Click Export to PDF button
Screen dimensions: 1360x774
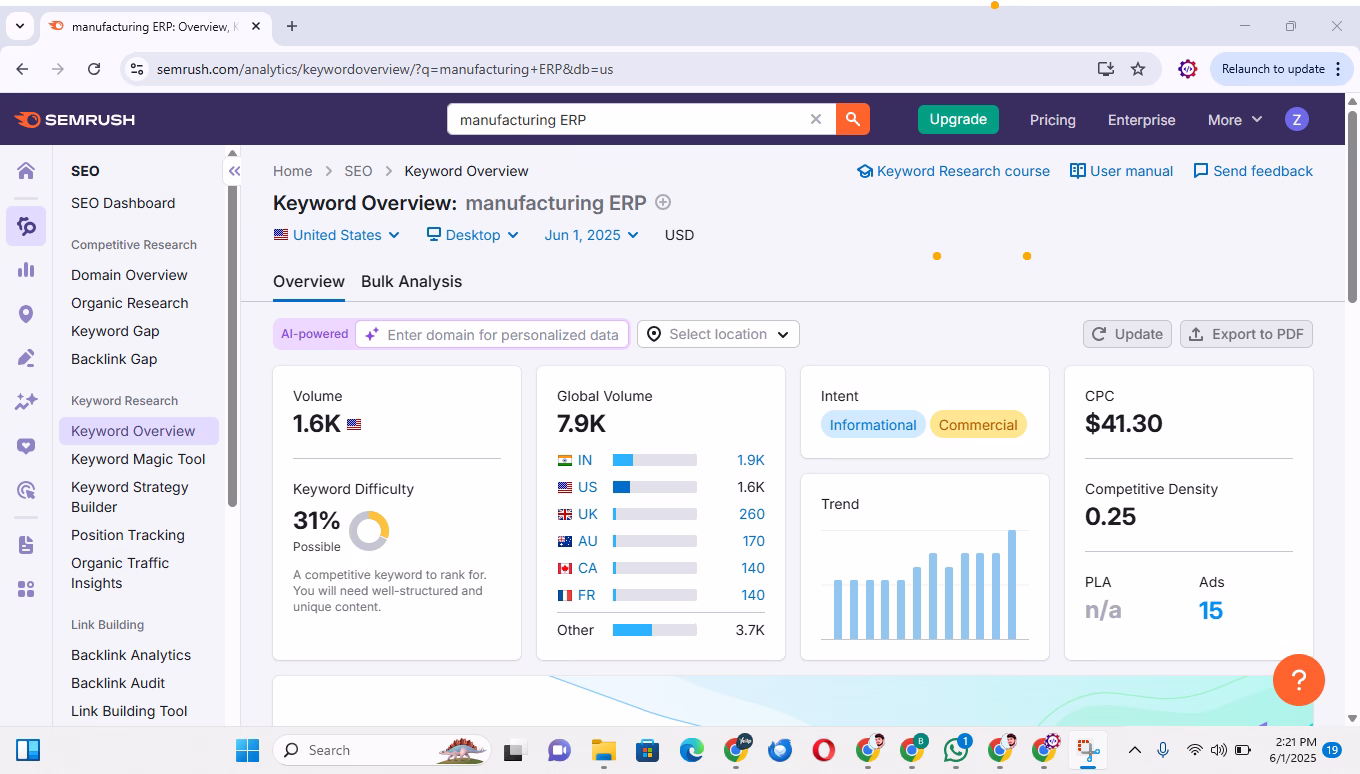click(x=1246, y=334)
